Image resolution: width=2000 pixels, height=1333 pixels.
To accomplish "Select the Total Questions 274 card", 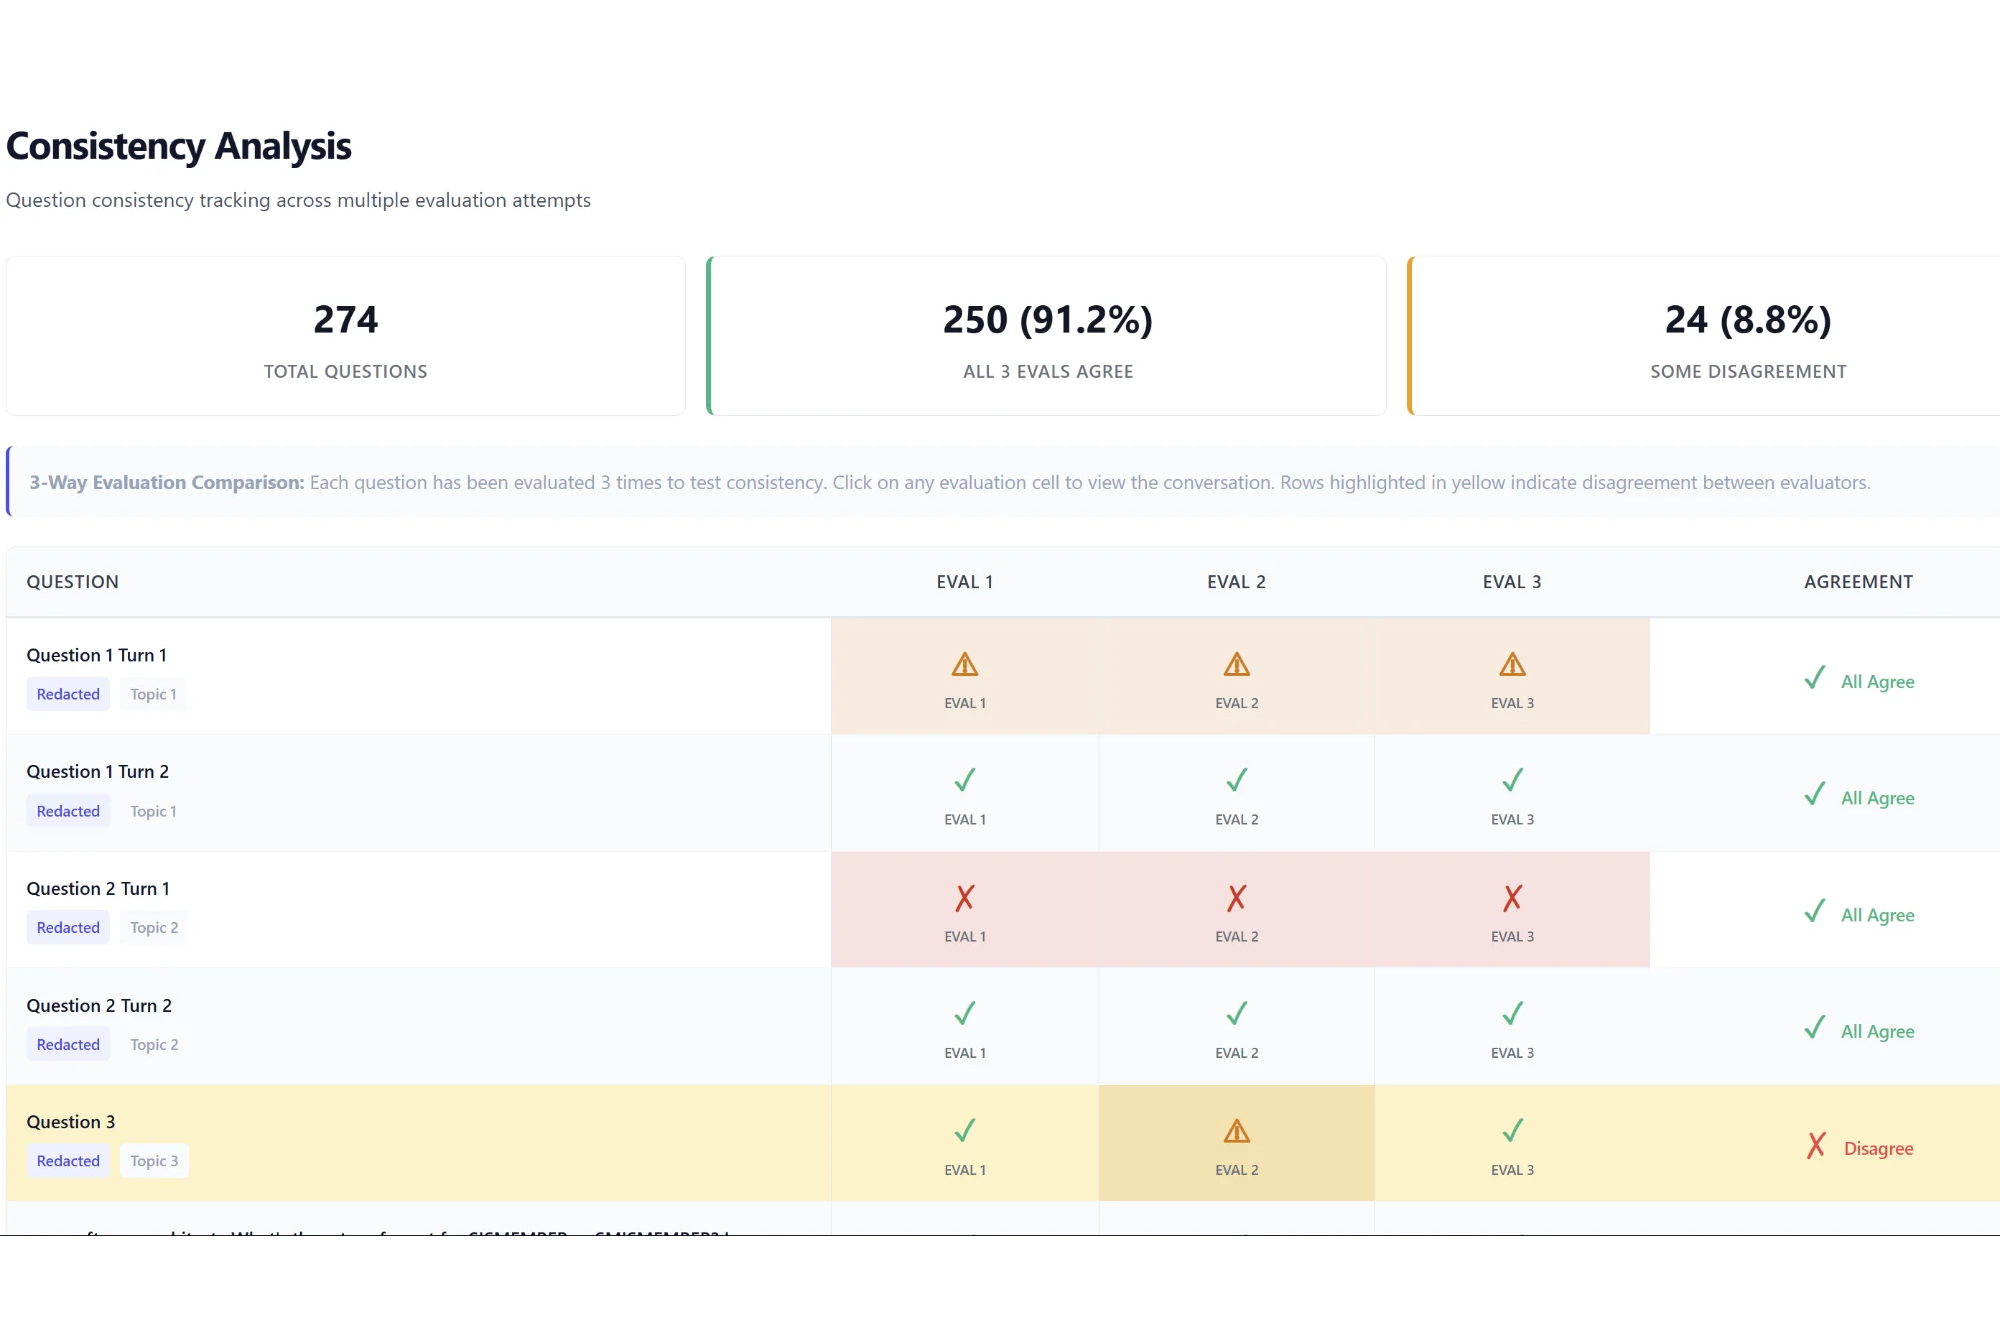I will coord(346,336).
